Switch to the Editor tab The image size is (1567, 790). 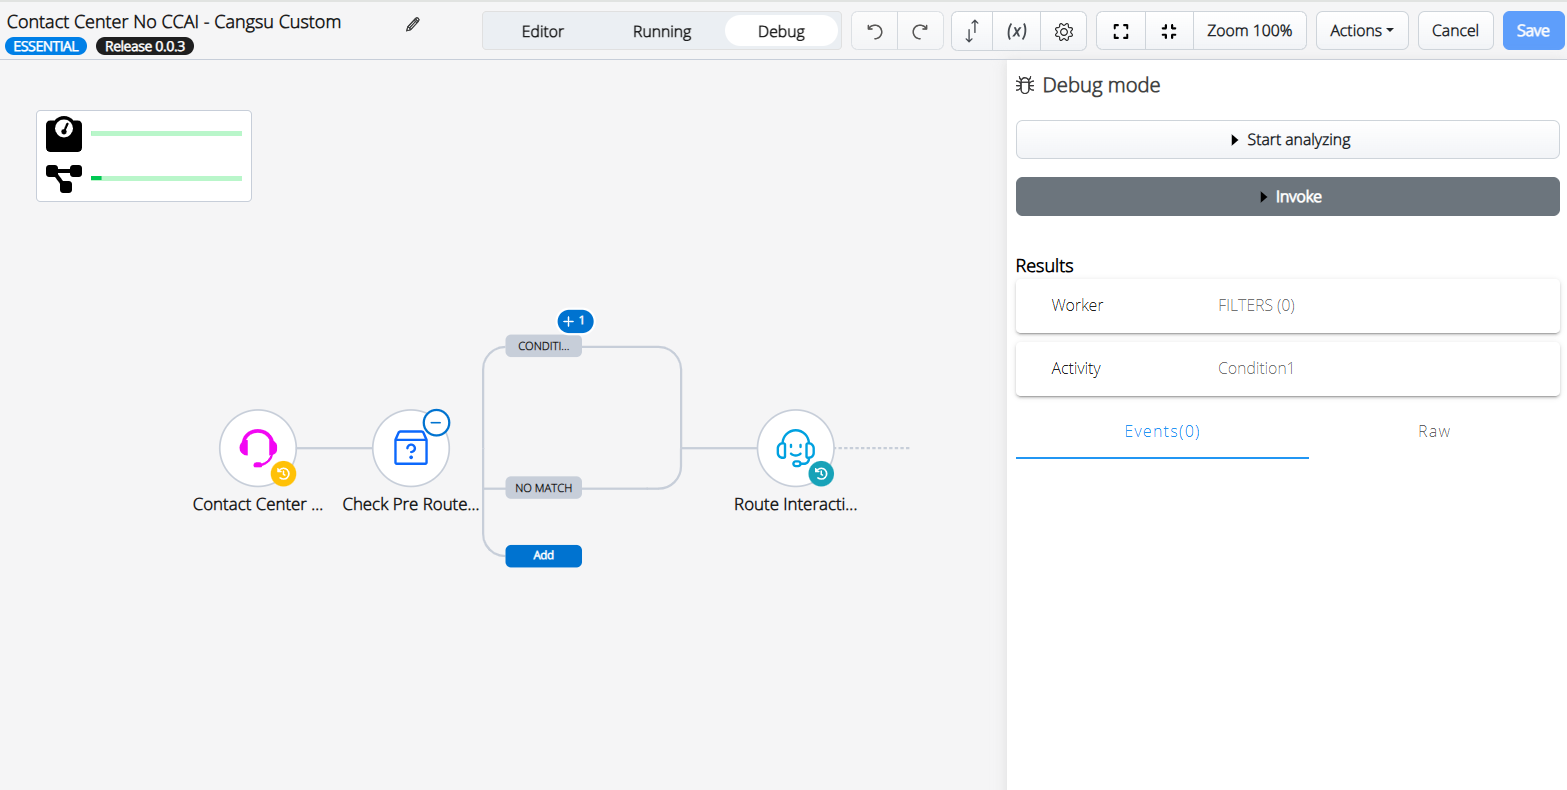[x=543, y=31]
